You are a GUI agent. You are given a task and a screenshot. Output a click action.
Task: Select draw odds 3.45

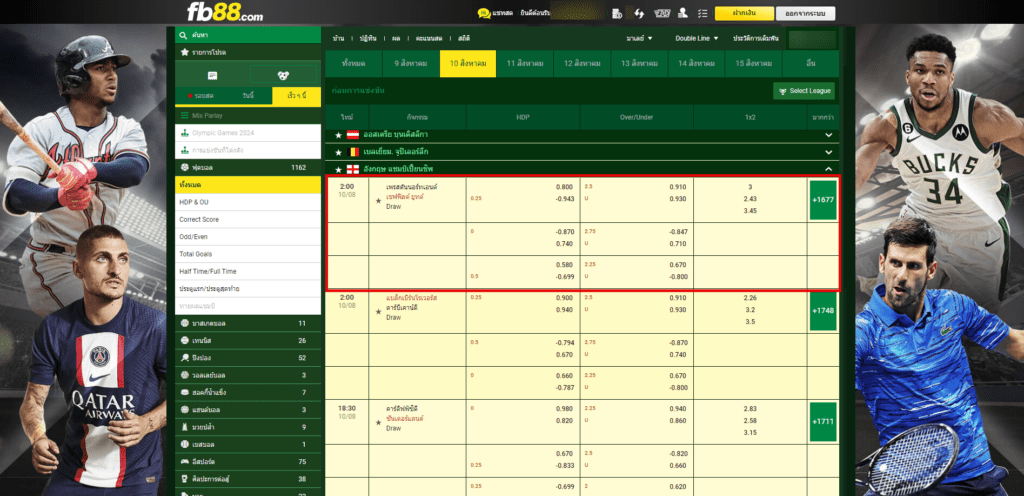coord(750,211)
